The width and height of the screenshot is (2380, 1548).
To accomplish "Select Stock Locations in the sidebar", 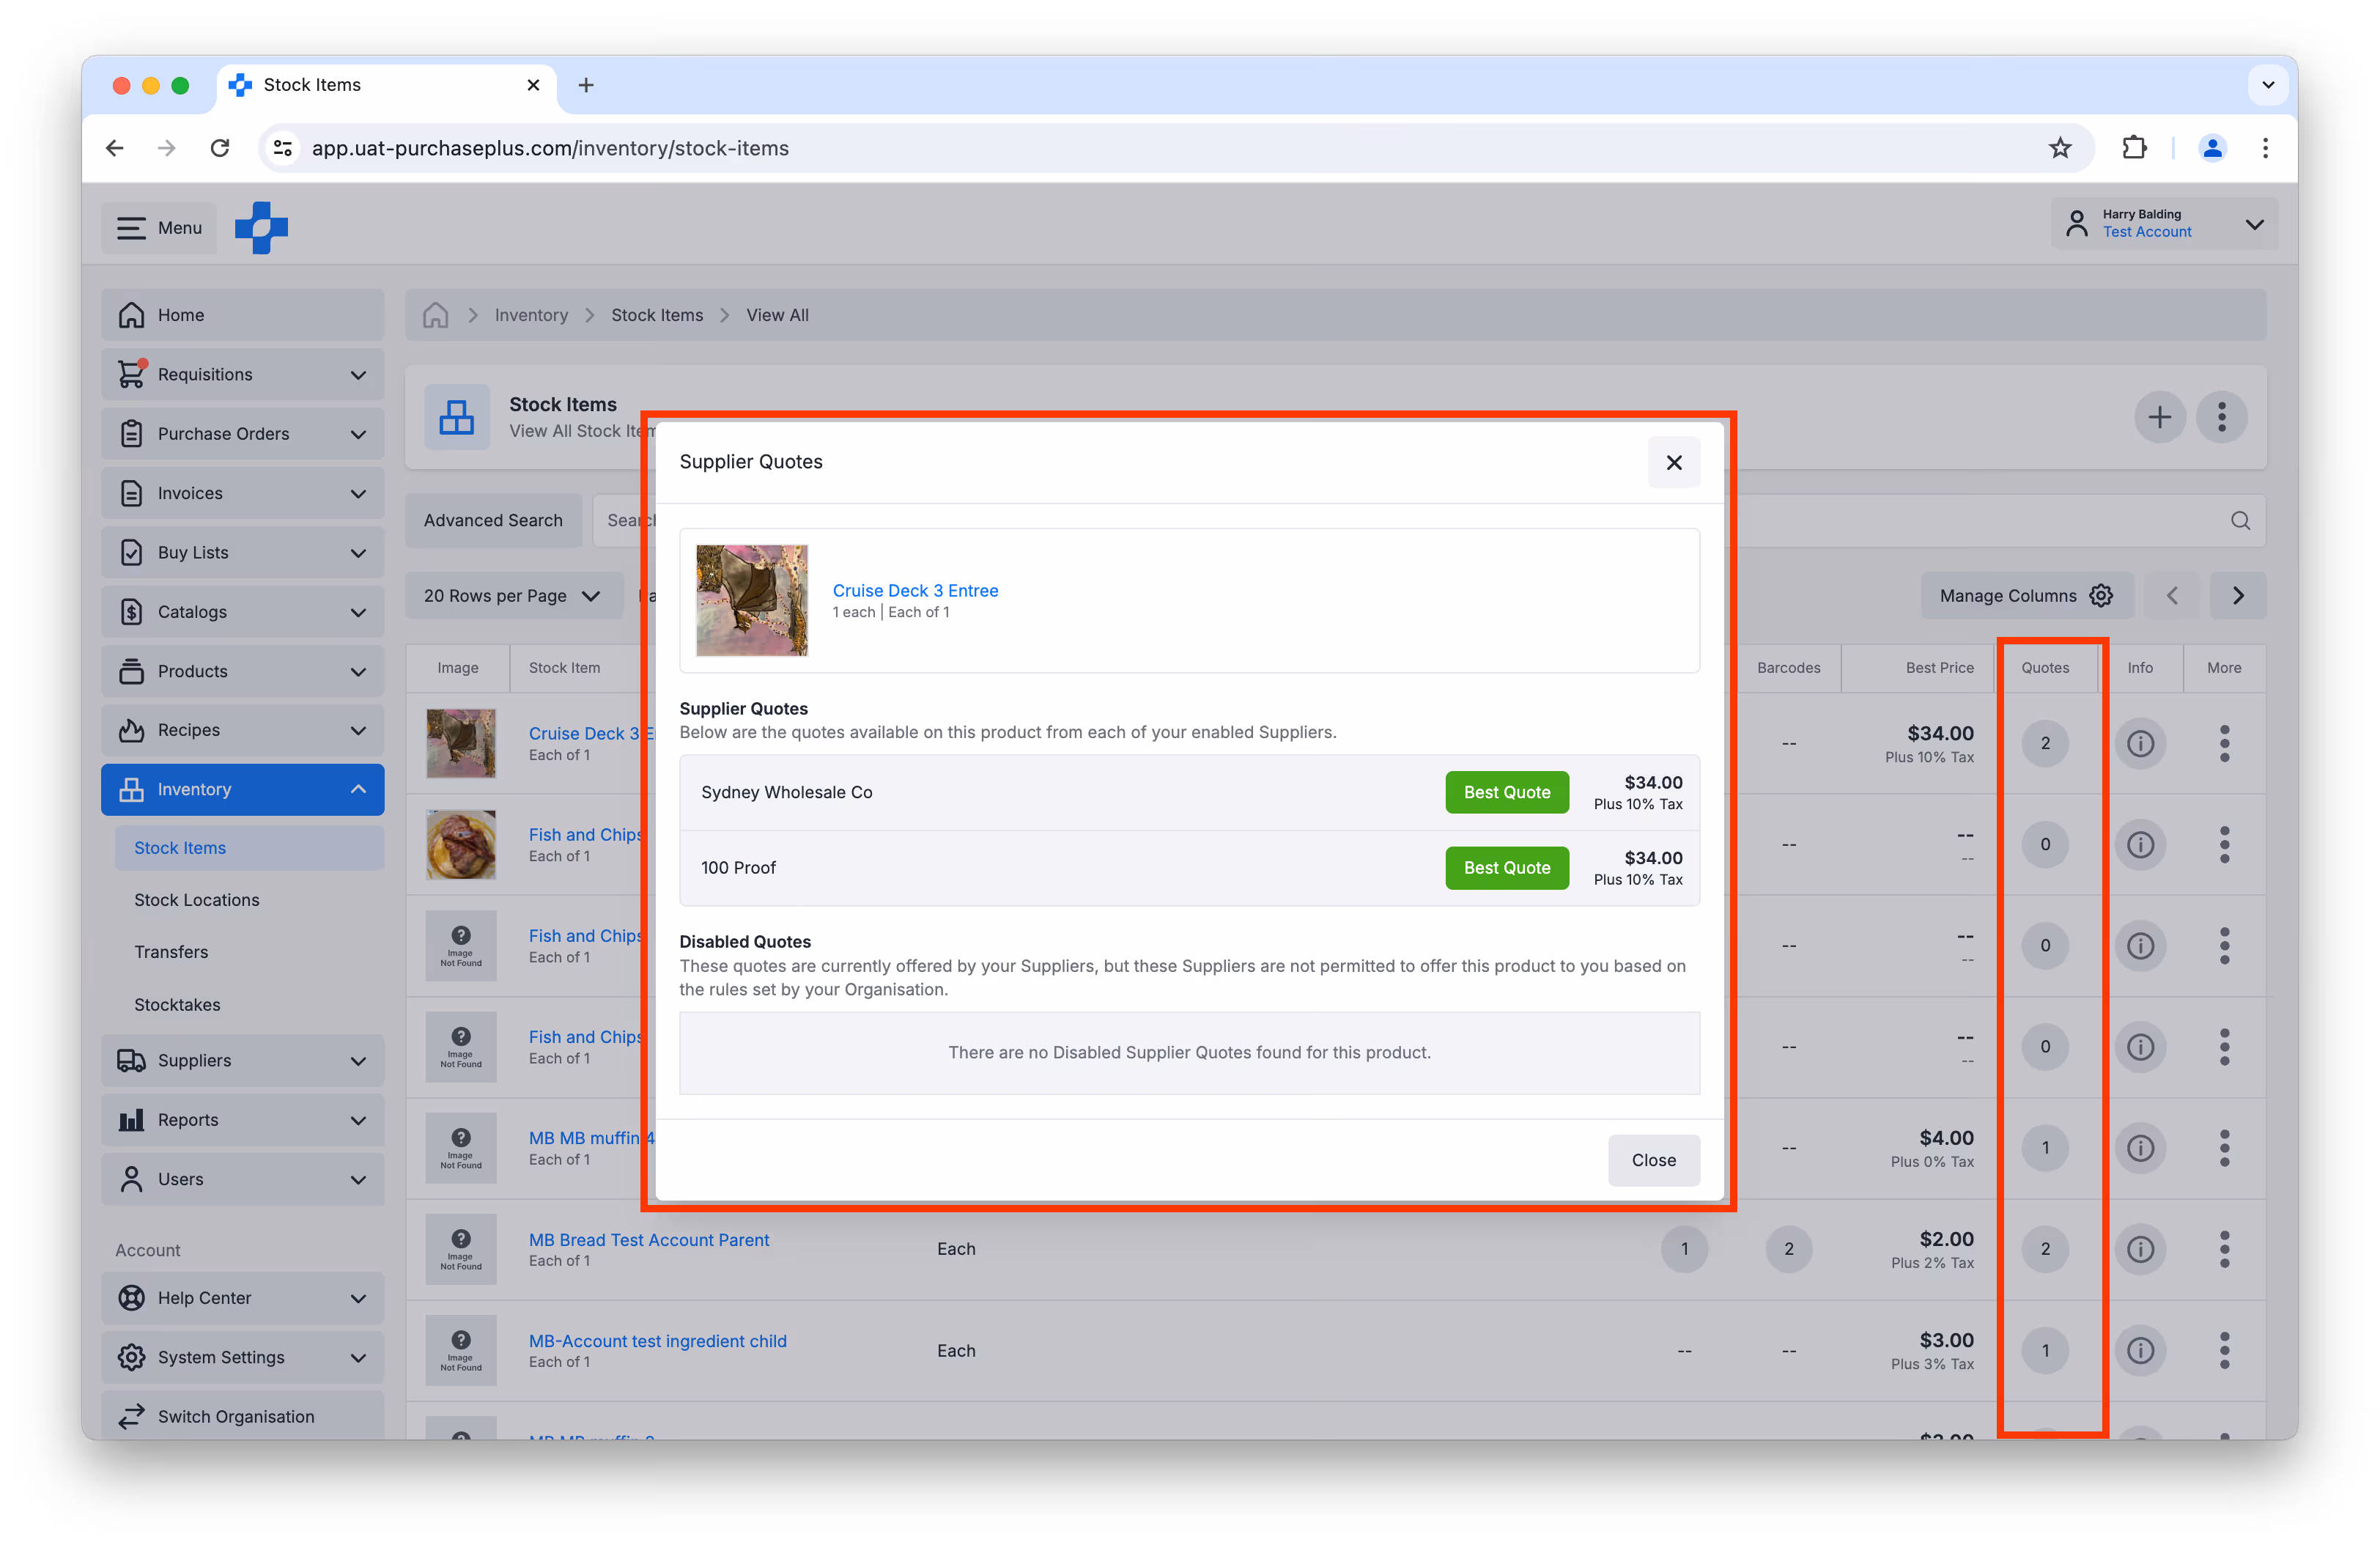I will pos(197,900).
